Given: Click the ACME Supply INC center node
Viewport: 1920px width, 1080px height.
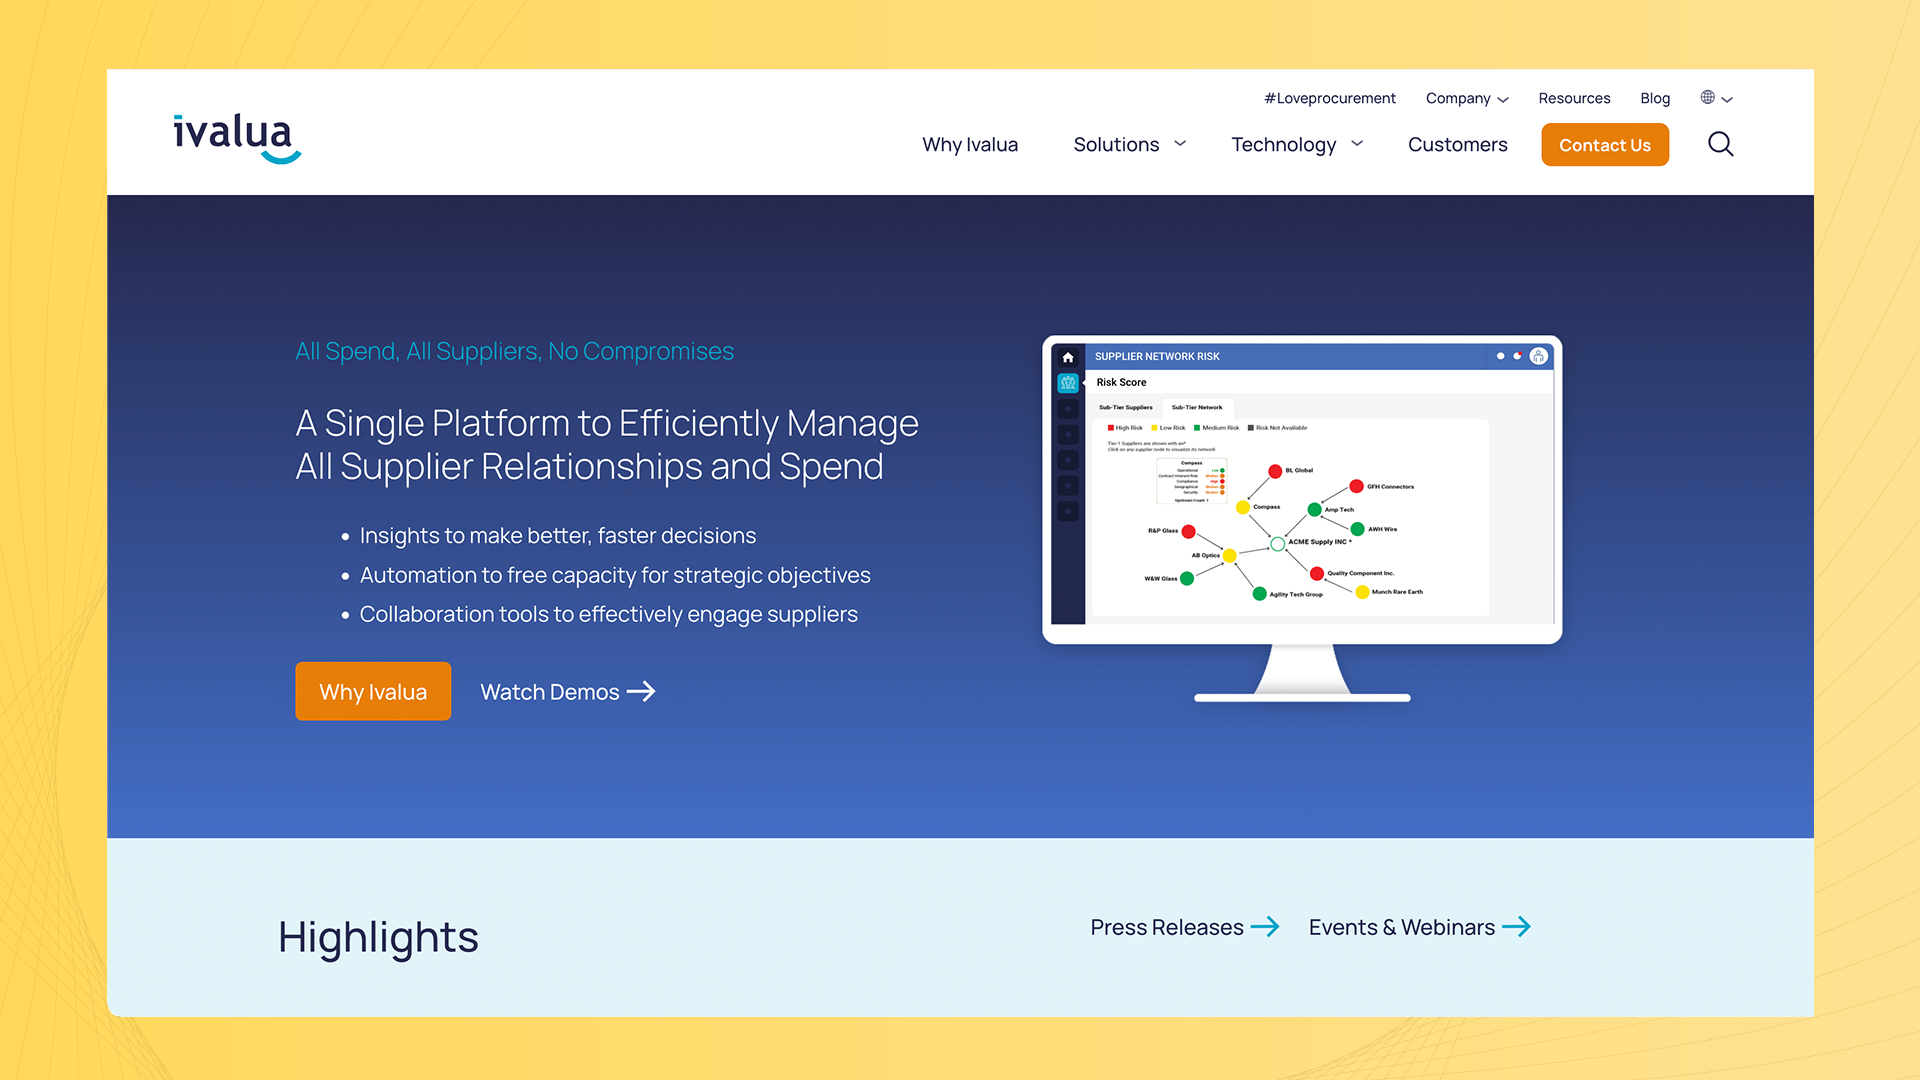Looking at the screenshot, I should pos(1278,544).
